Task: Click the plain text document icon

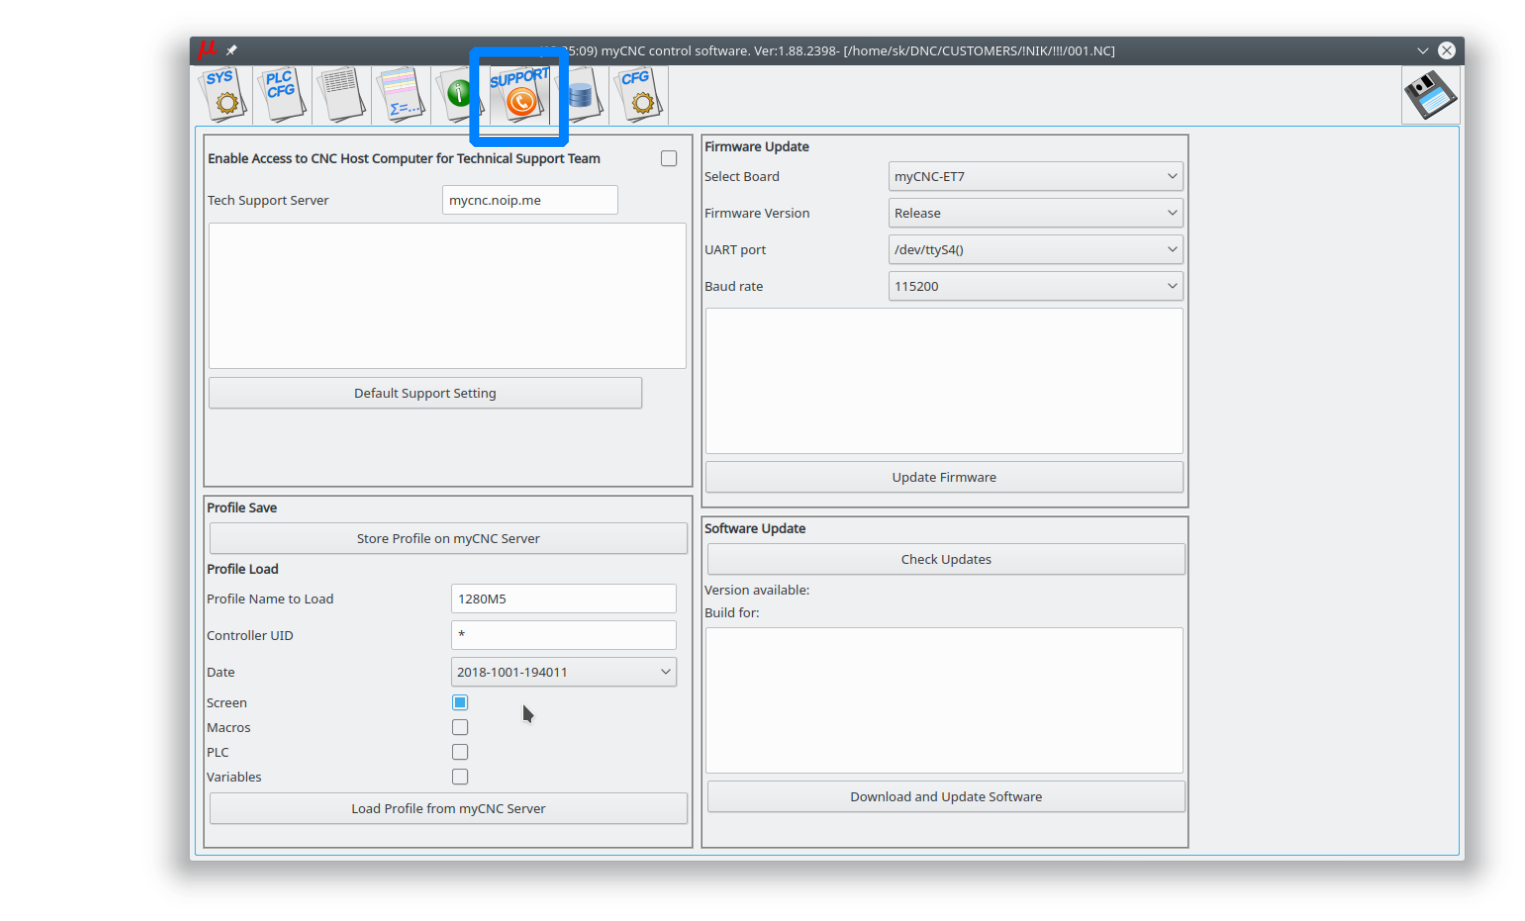Action: [x=341, y=95]
